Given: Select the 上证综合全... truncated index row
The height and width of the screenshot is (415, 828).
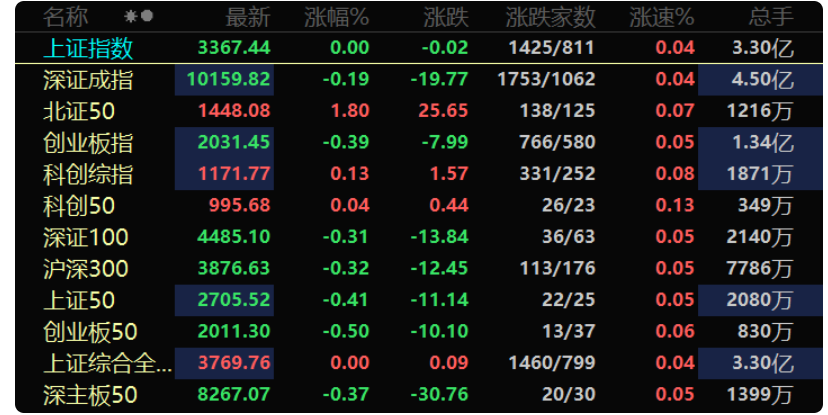Looking at the screenshot, I should click(419, 363).
